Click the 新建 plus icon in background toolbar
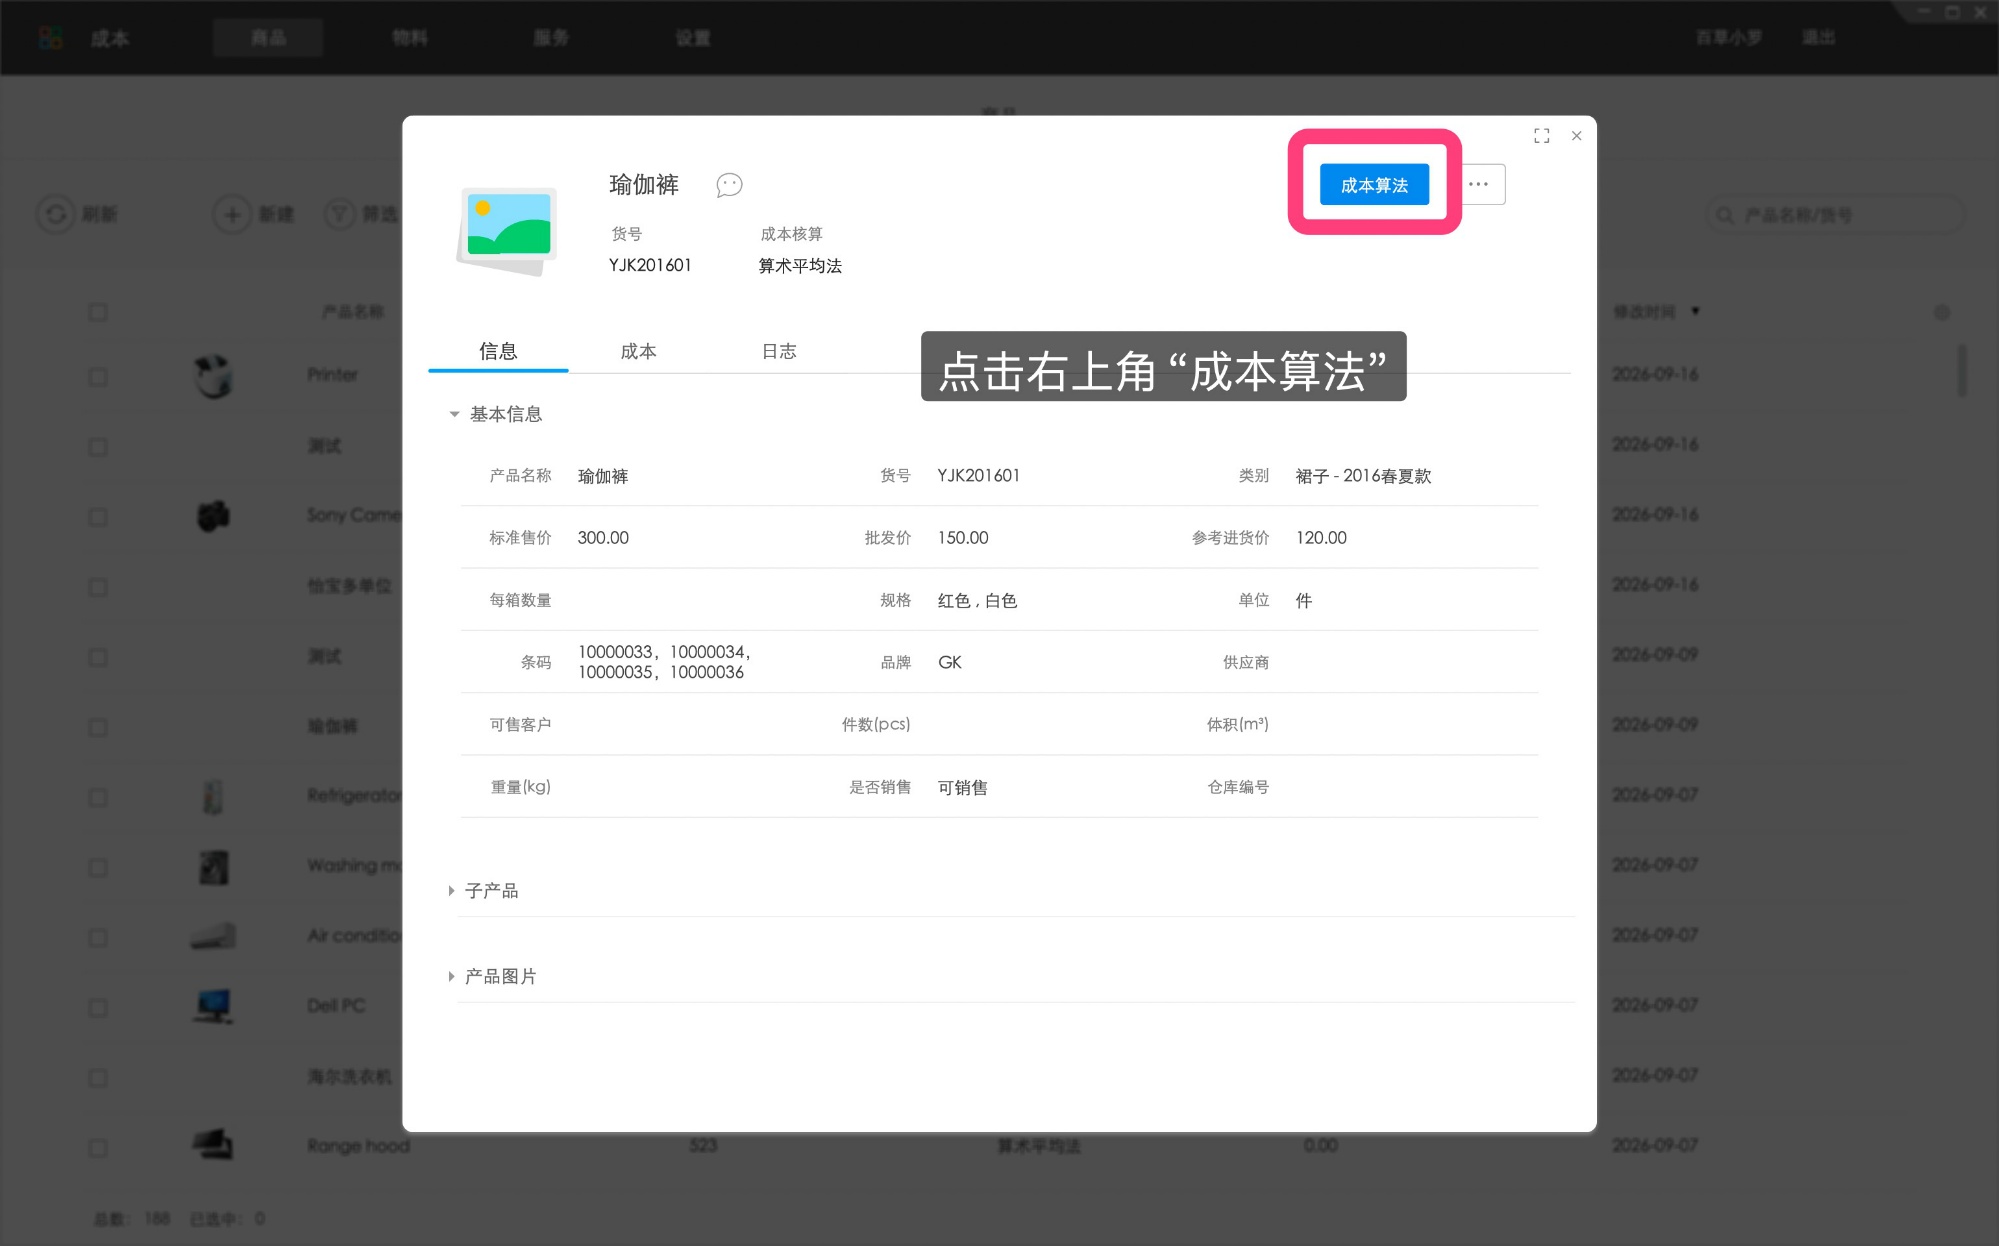Image resolution: width=1999 pixels, height=1246 pixels. (x=232, y=214)
